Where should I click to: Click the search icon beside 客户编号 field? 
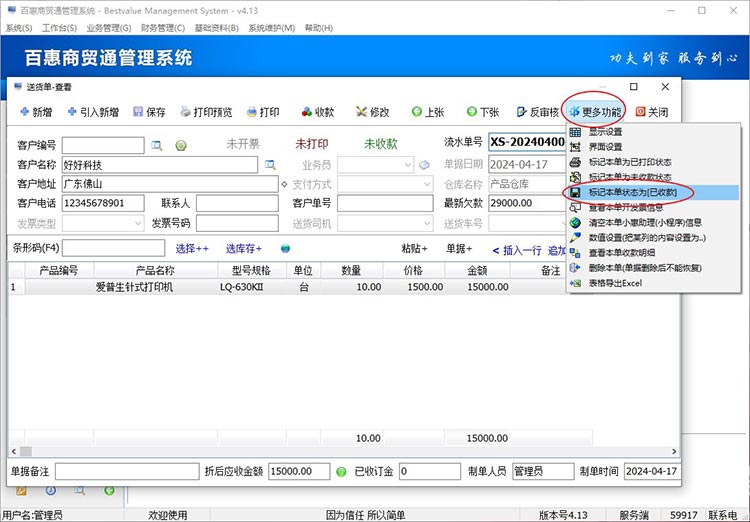coord(156,145)
